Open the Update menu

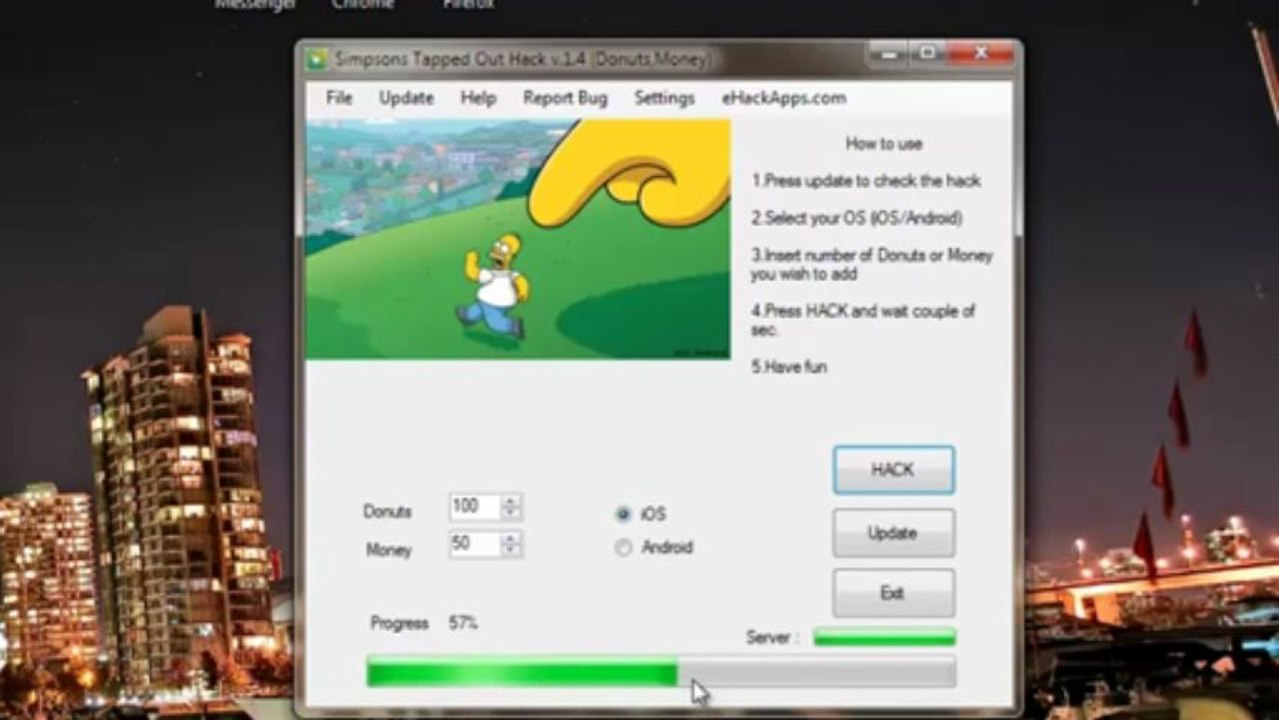pos(406,98)
